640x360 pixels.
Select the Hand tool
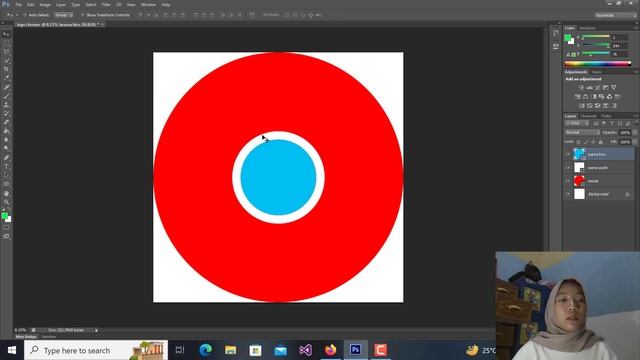(6, 193)
